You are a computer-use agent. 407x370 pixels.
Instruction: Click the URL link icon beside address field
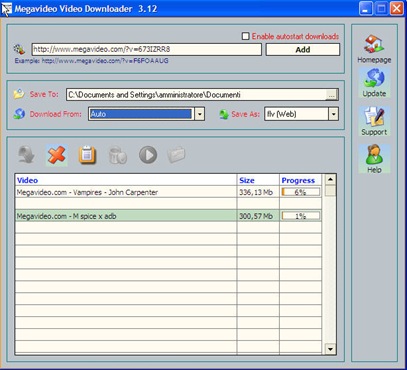19,49
